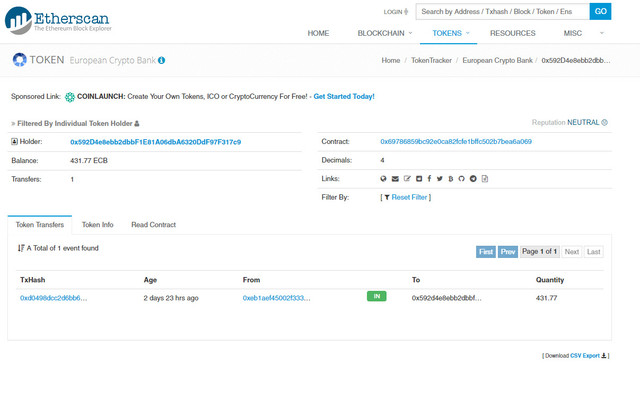Switch to the Token Info tab
Image resolution: width=640 pixels, height=404 pixels.
98,225
